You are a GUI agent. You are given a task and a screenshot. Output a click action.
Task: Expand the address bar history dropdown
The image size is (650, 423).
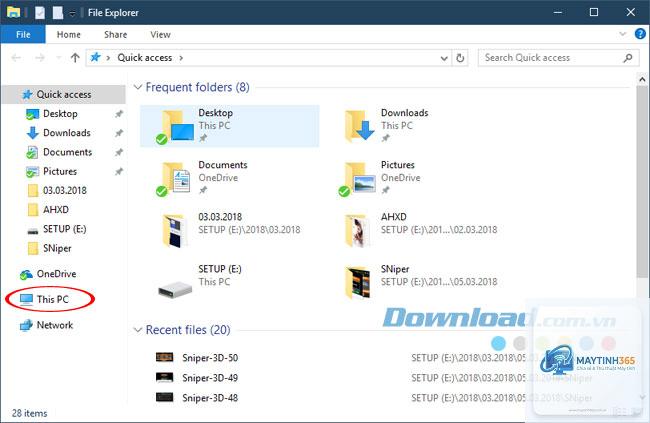(x=444, y=58)
